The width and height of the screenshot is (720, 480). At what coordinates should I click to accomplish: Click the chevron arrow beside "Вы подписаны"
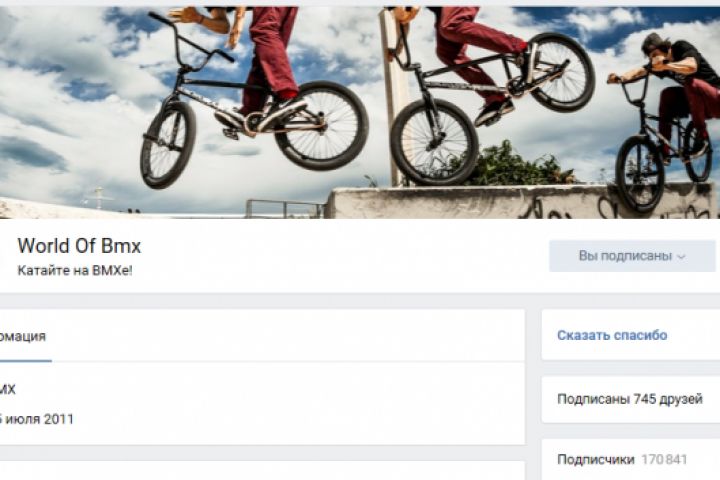681,257
